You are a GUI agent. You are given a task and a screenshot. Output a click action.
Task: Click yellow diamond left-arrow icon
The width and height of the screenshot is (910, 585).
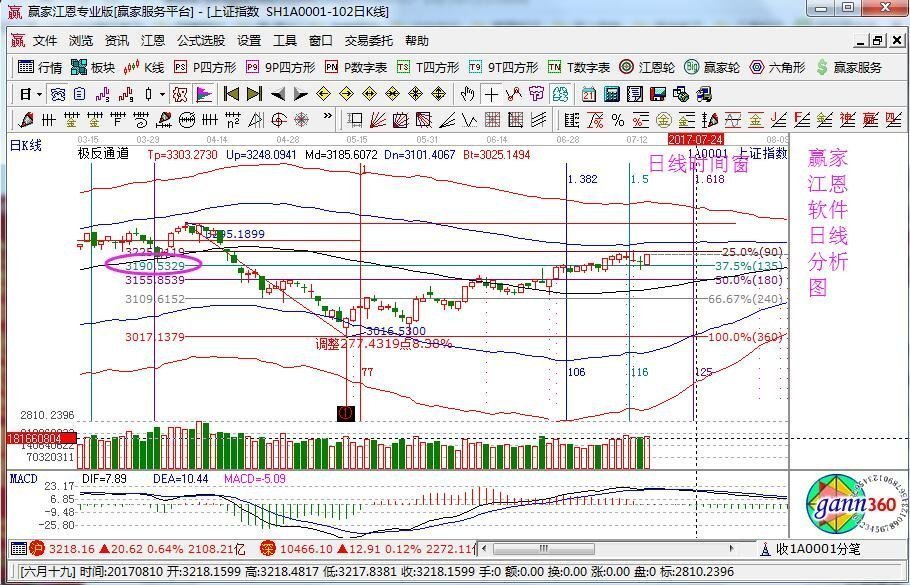point(324,94)
